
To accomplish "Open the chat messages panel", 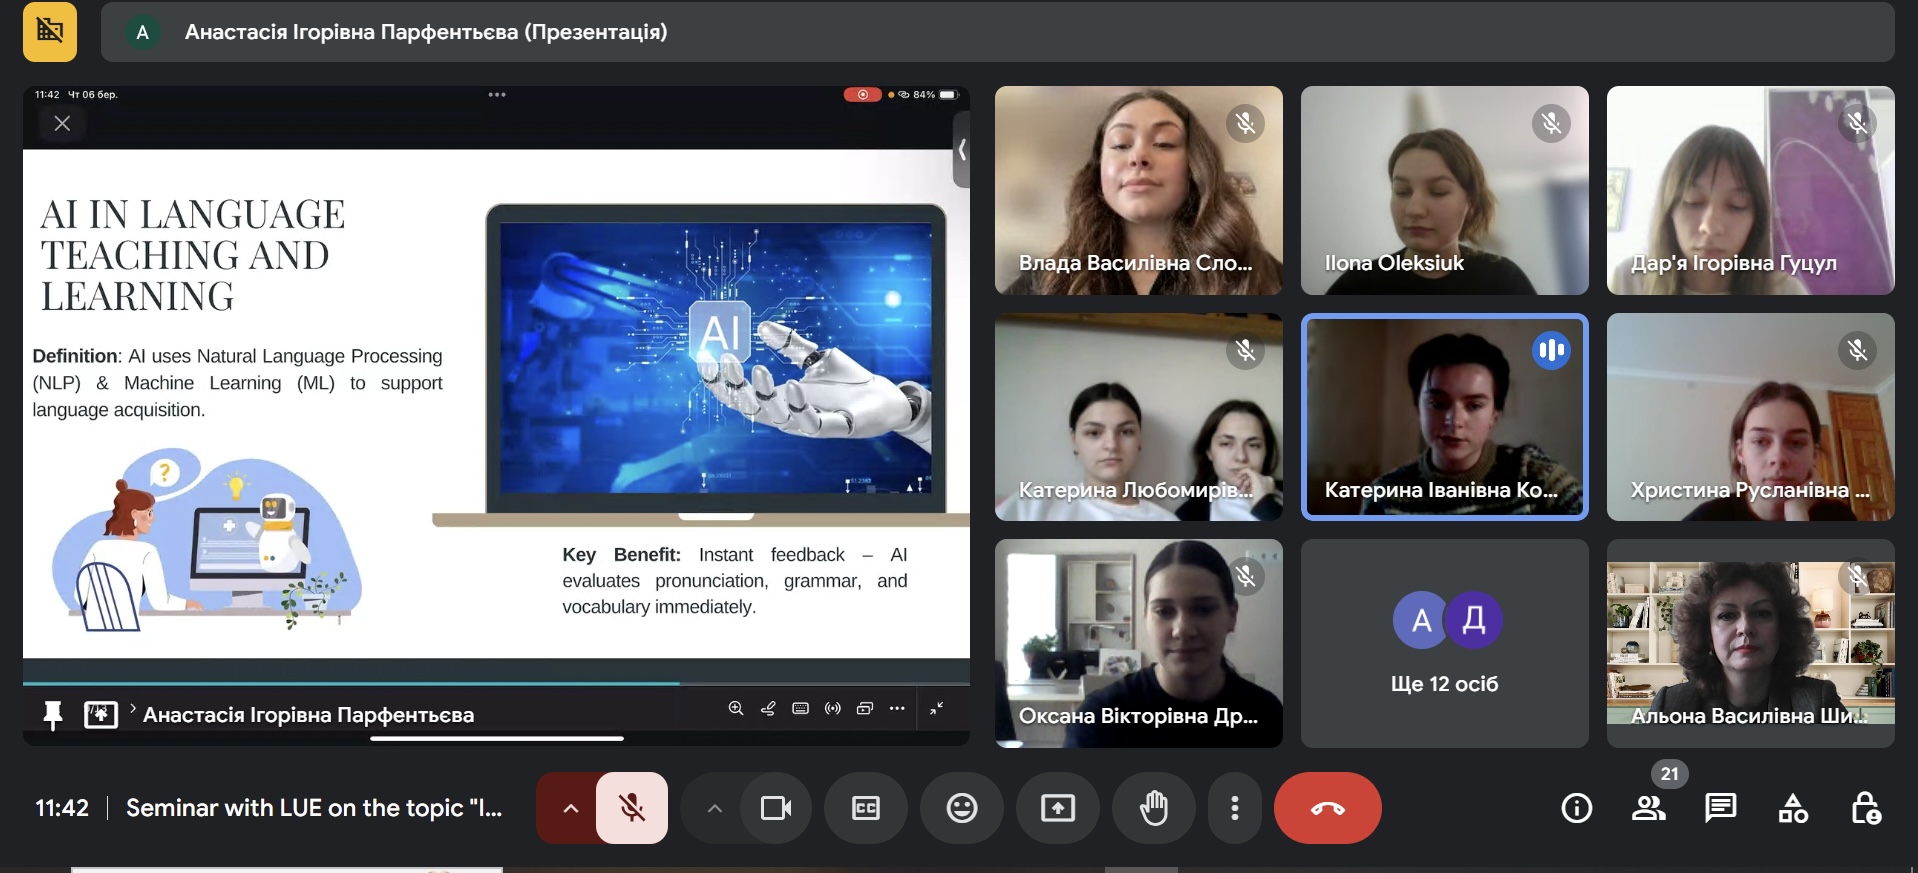I will click(1721, 808).
